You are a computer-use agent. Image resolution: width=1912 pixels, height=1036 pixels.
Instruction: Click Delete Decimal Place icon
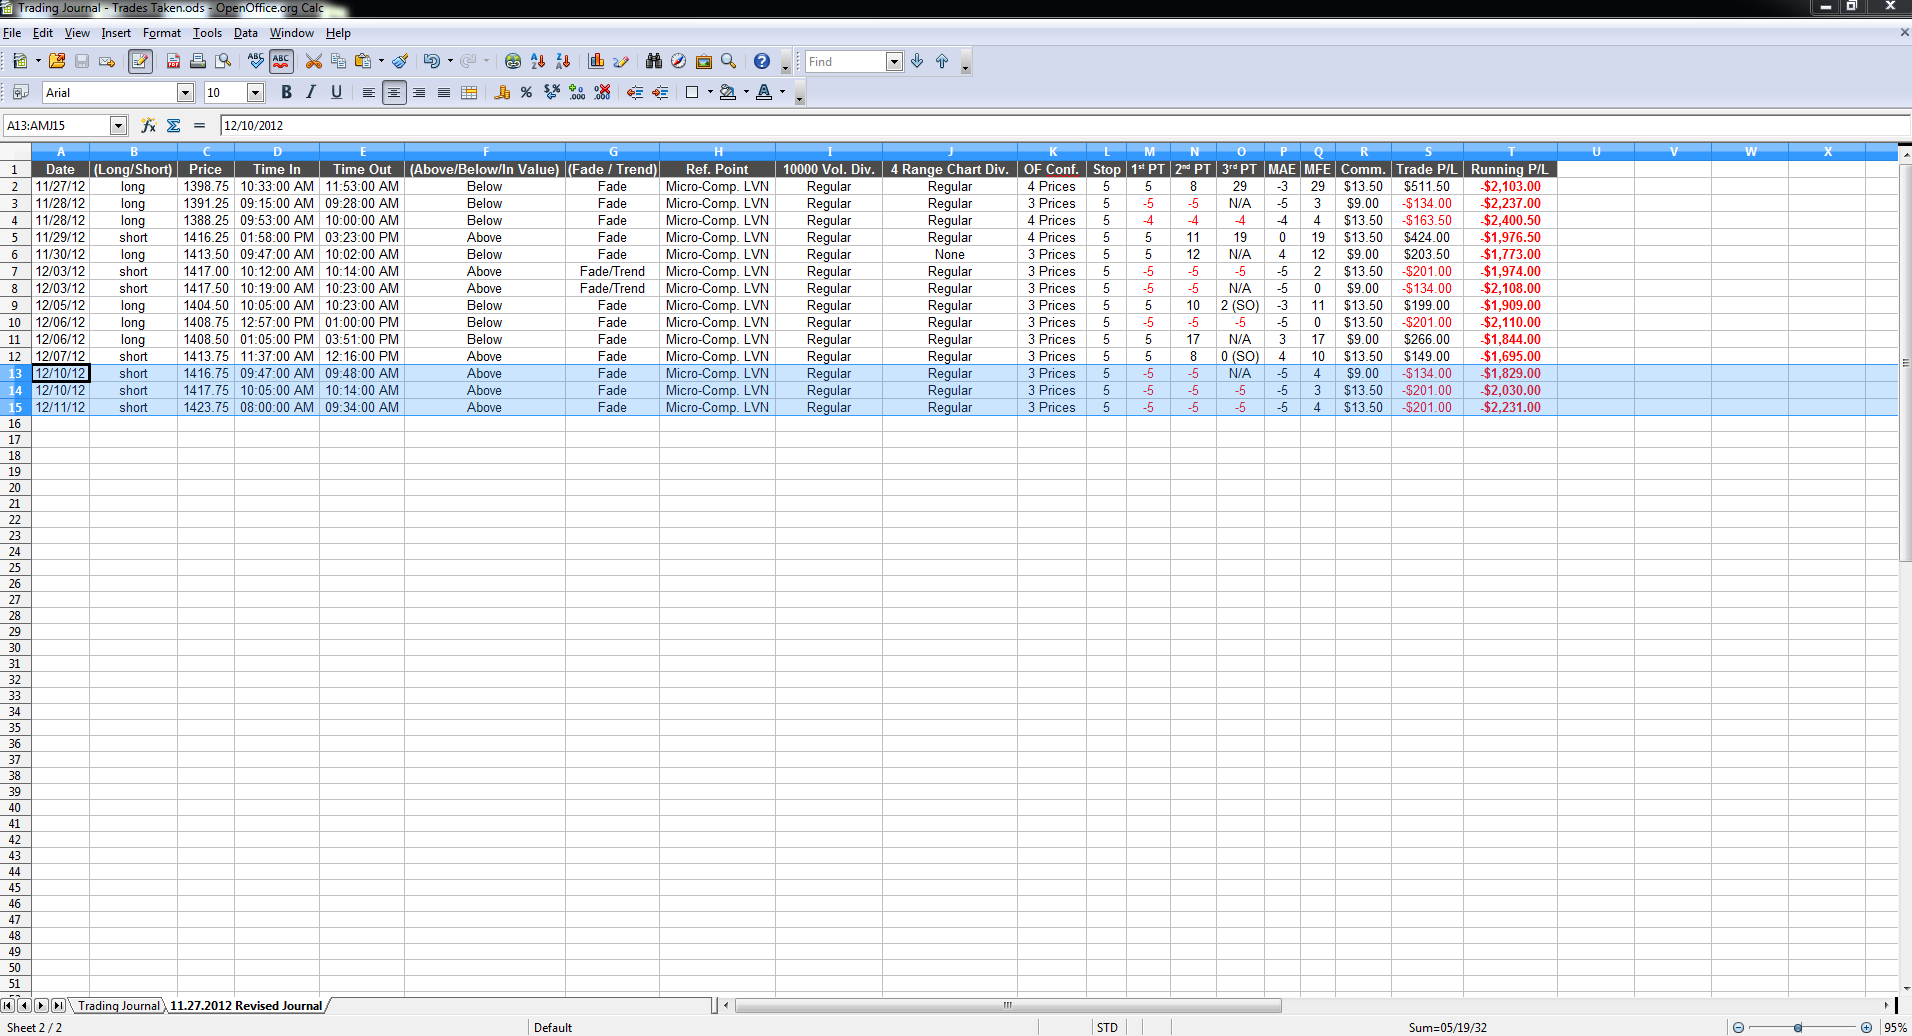pyautogui.click(x=602, y=92)
